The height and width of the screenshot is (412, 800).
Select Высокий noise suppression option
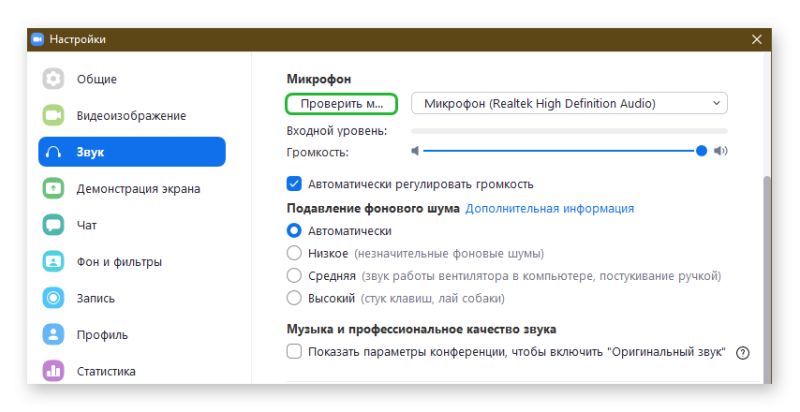point(294,298)
